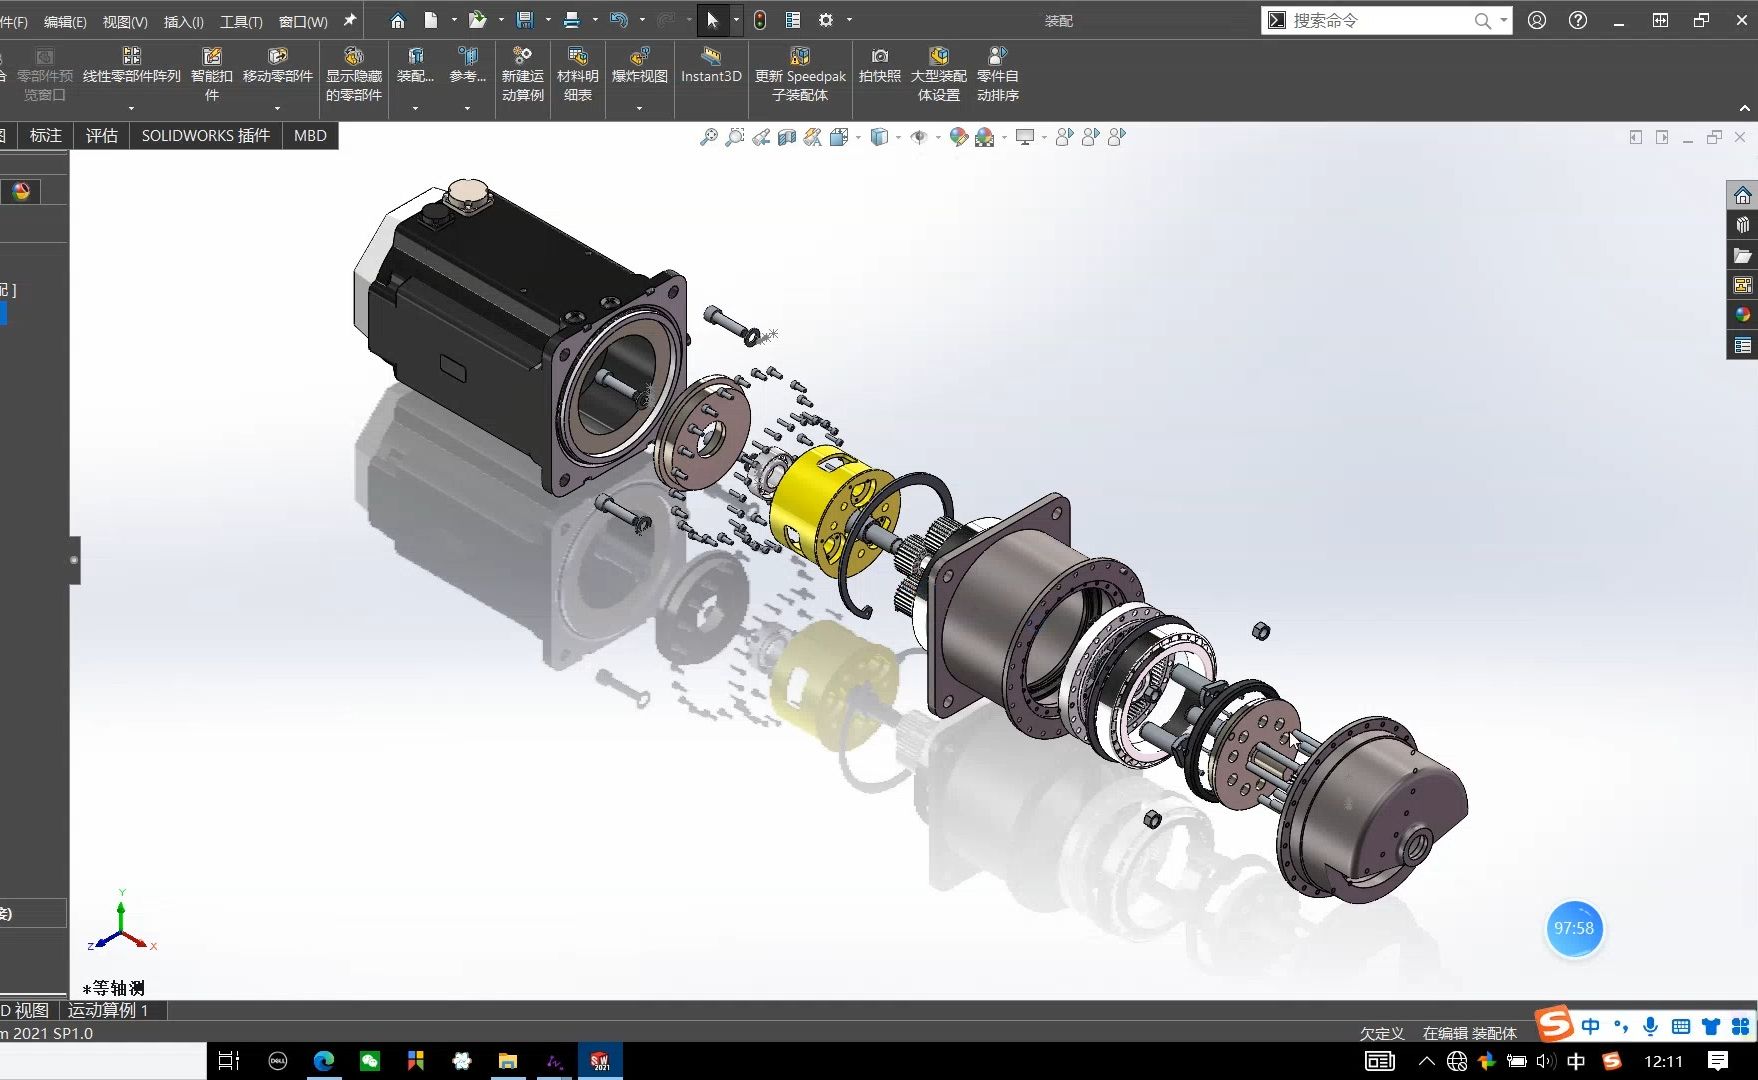Pin the menu bar with pushpin icon
Screen dimensions: 1758x1080
[350, 20]
